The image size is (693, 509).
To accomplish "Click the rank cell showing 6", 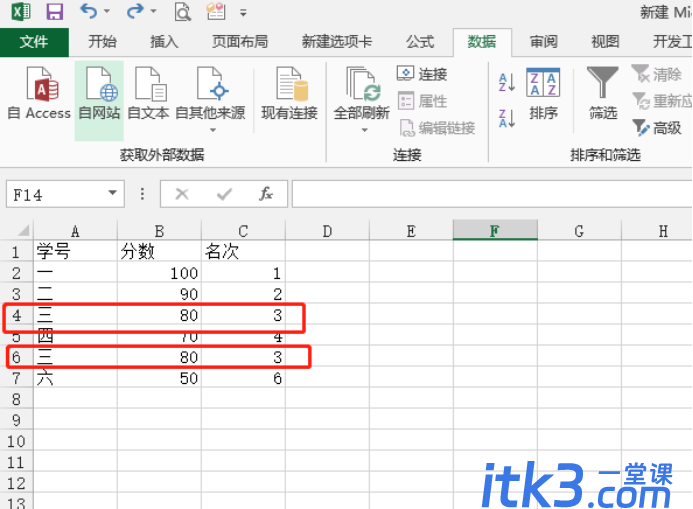I will (x=243, y=378).
